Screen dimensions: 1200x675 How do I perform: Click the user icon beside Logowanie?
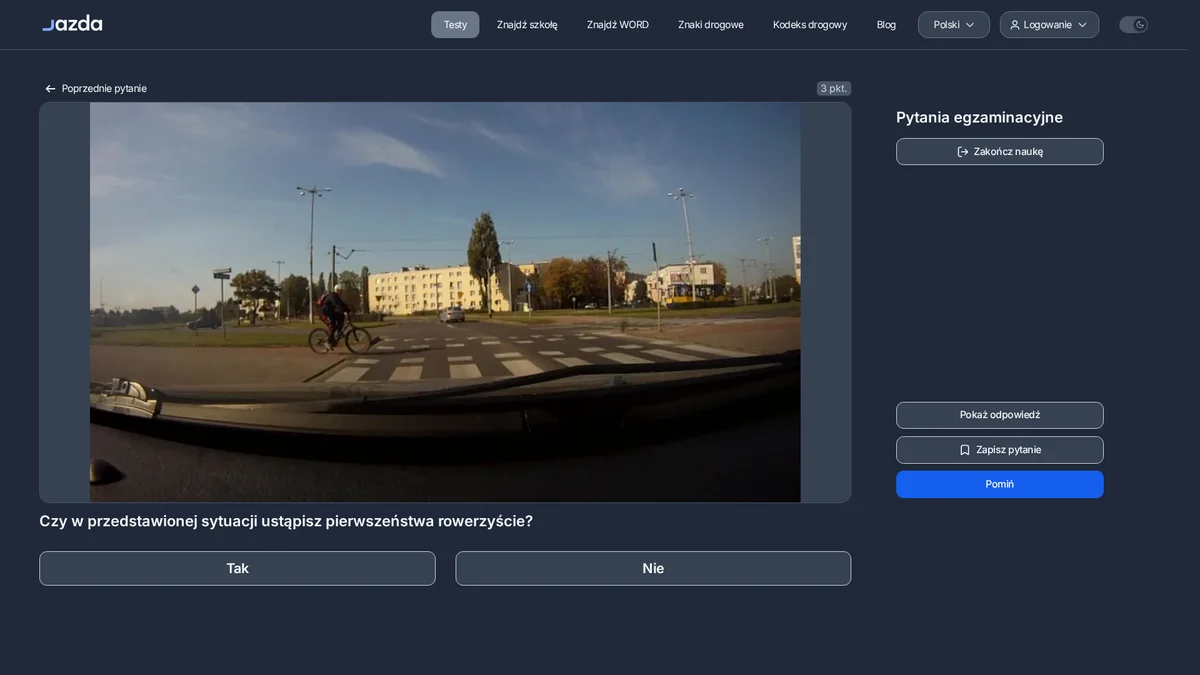tap(1015, 25)
